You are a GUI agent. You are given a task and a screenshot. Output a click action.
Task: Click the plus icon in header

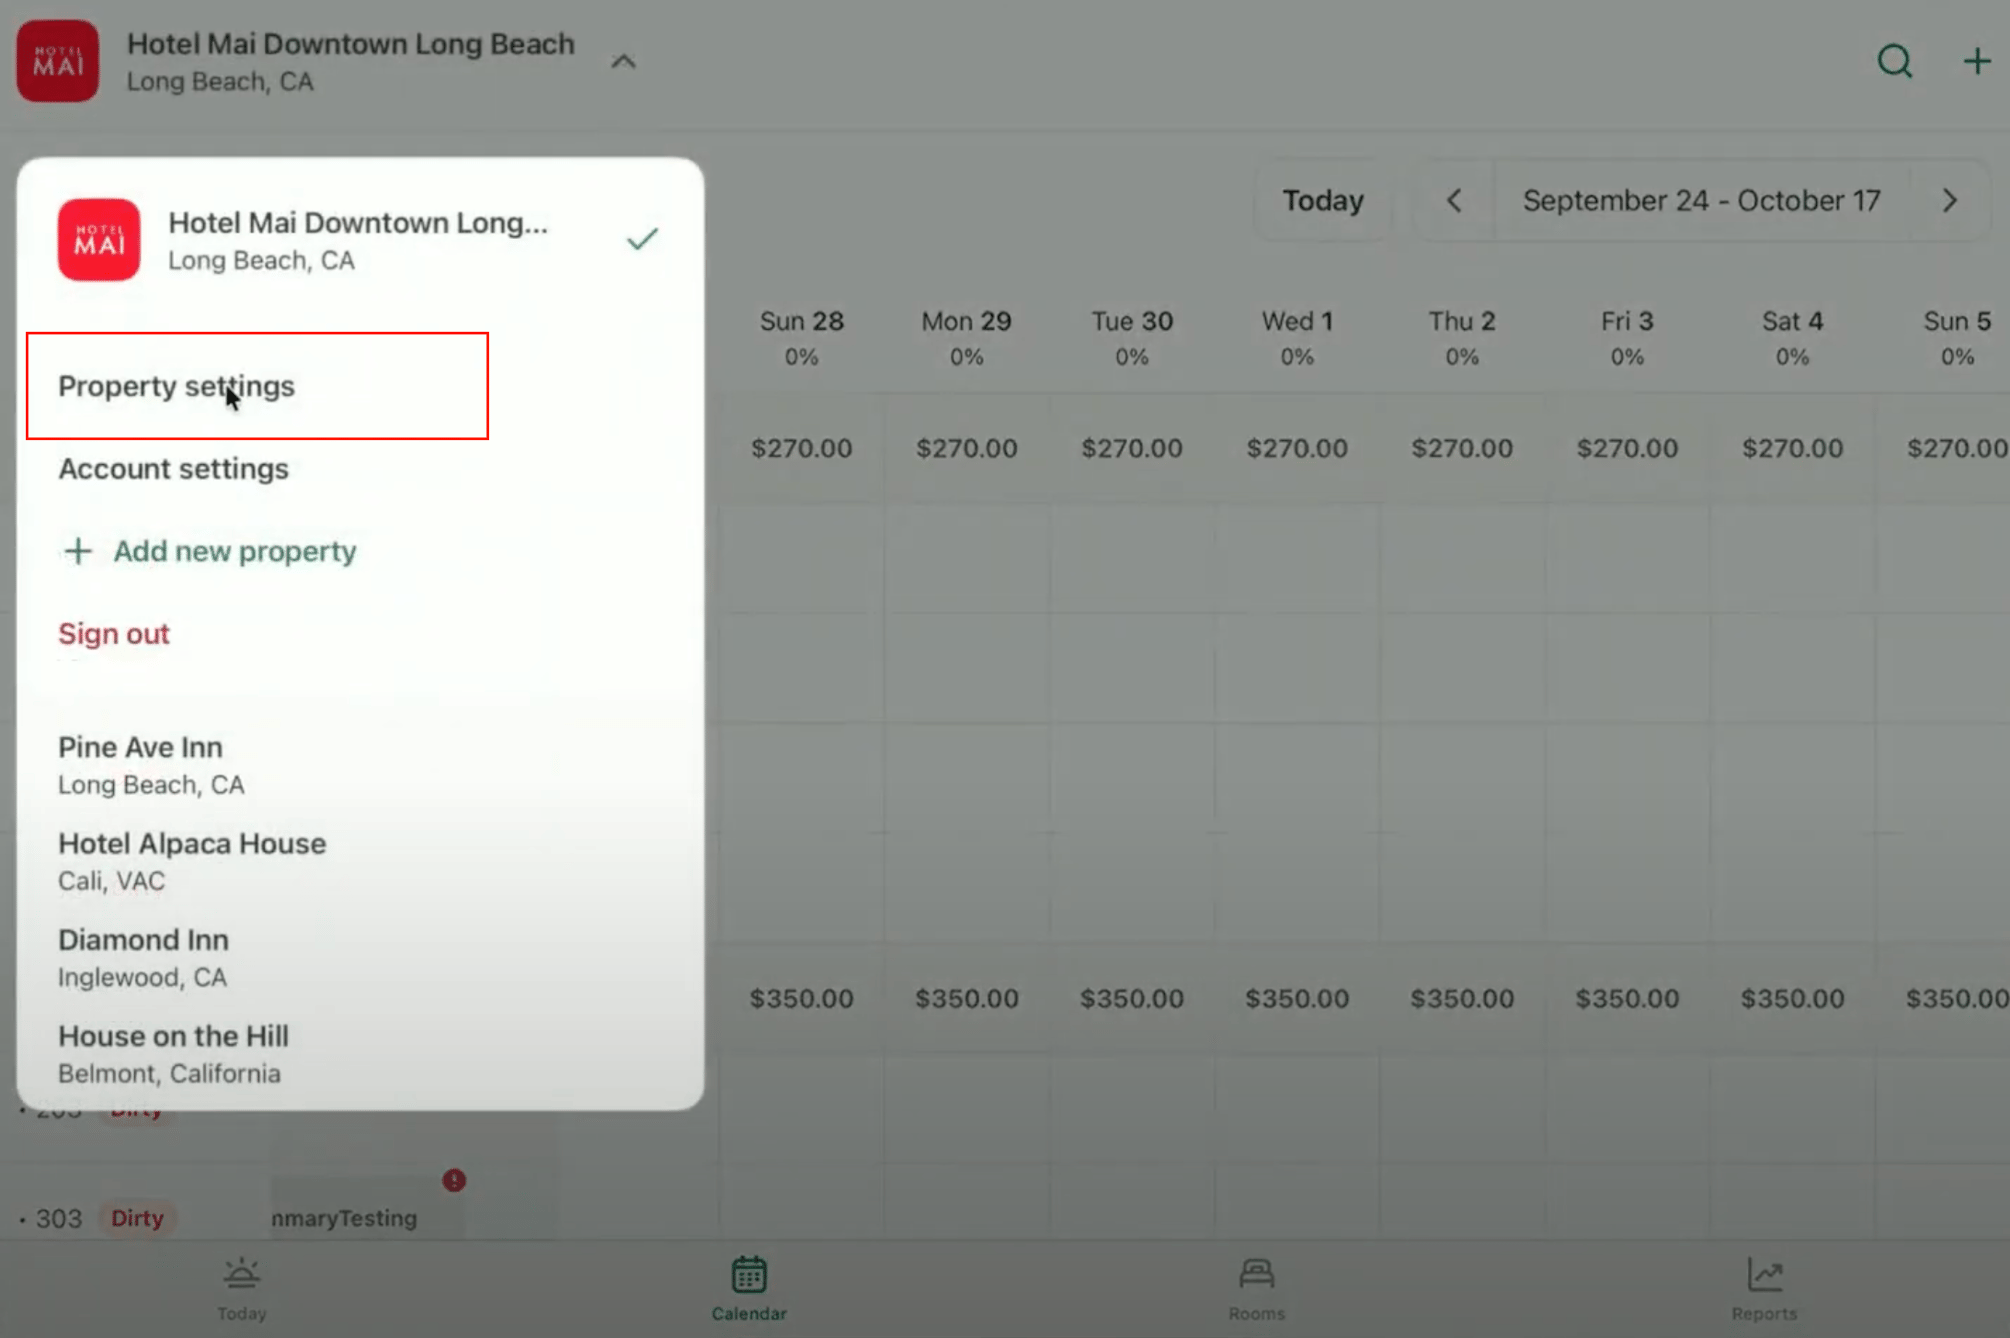pyautogui.click(x=1976, y=62)
